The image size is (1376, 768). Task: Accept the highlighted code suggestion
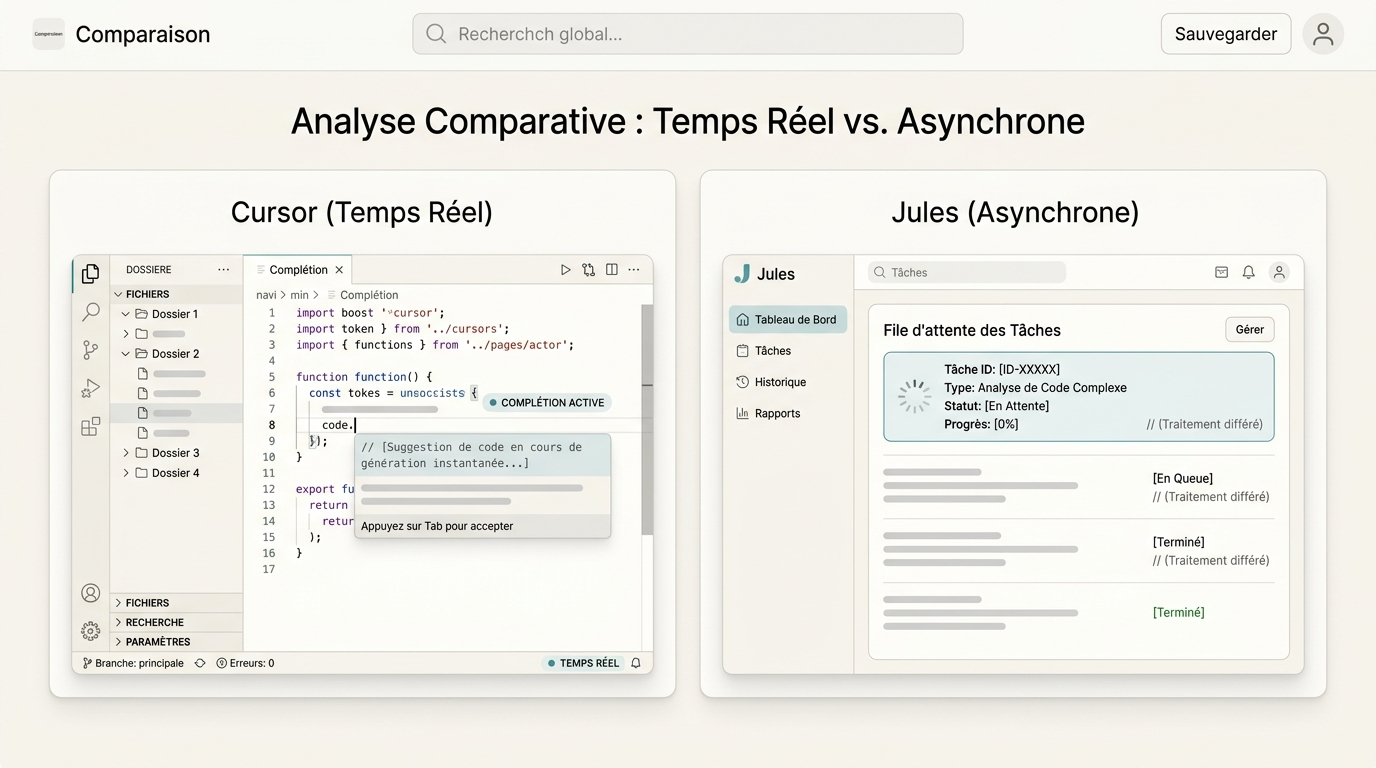(482, 455)
